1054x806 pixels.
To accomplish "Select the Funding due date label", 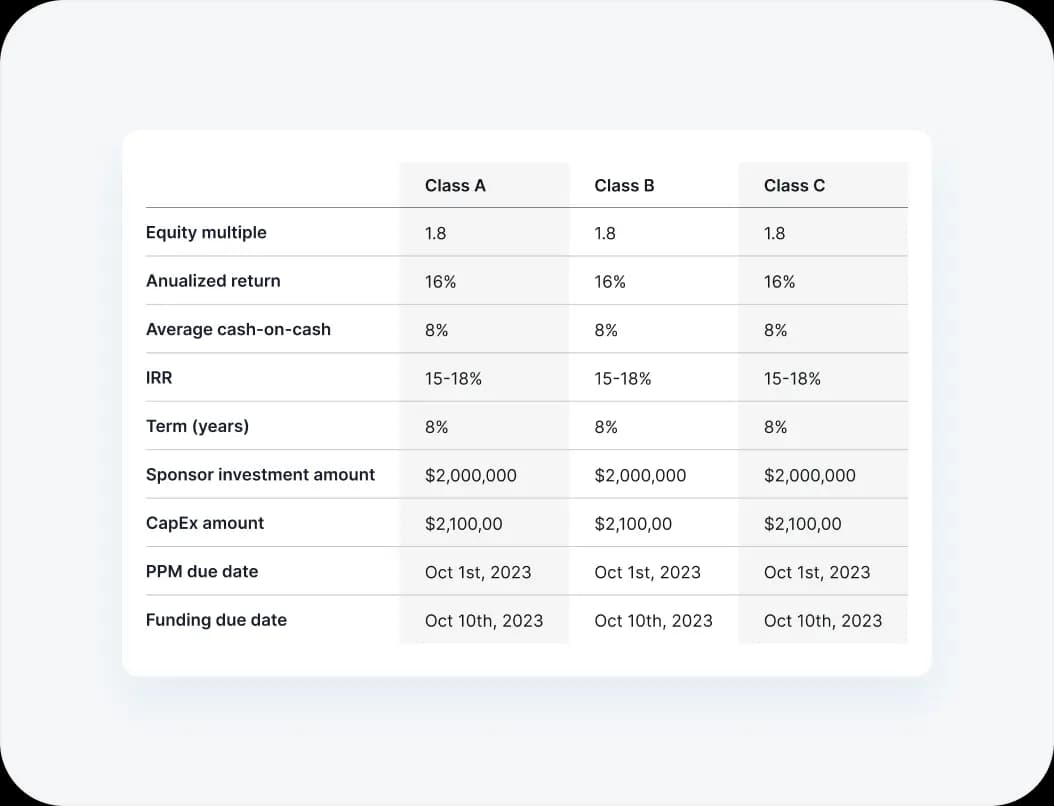I will [216, 620].
